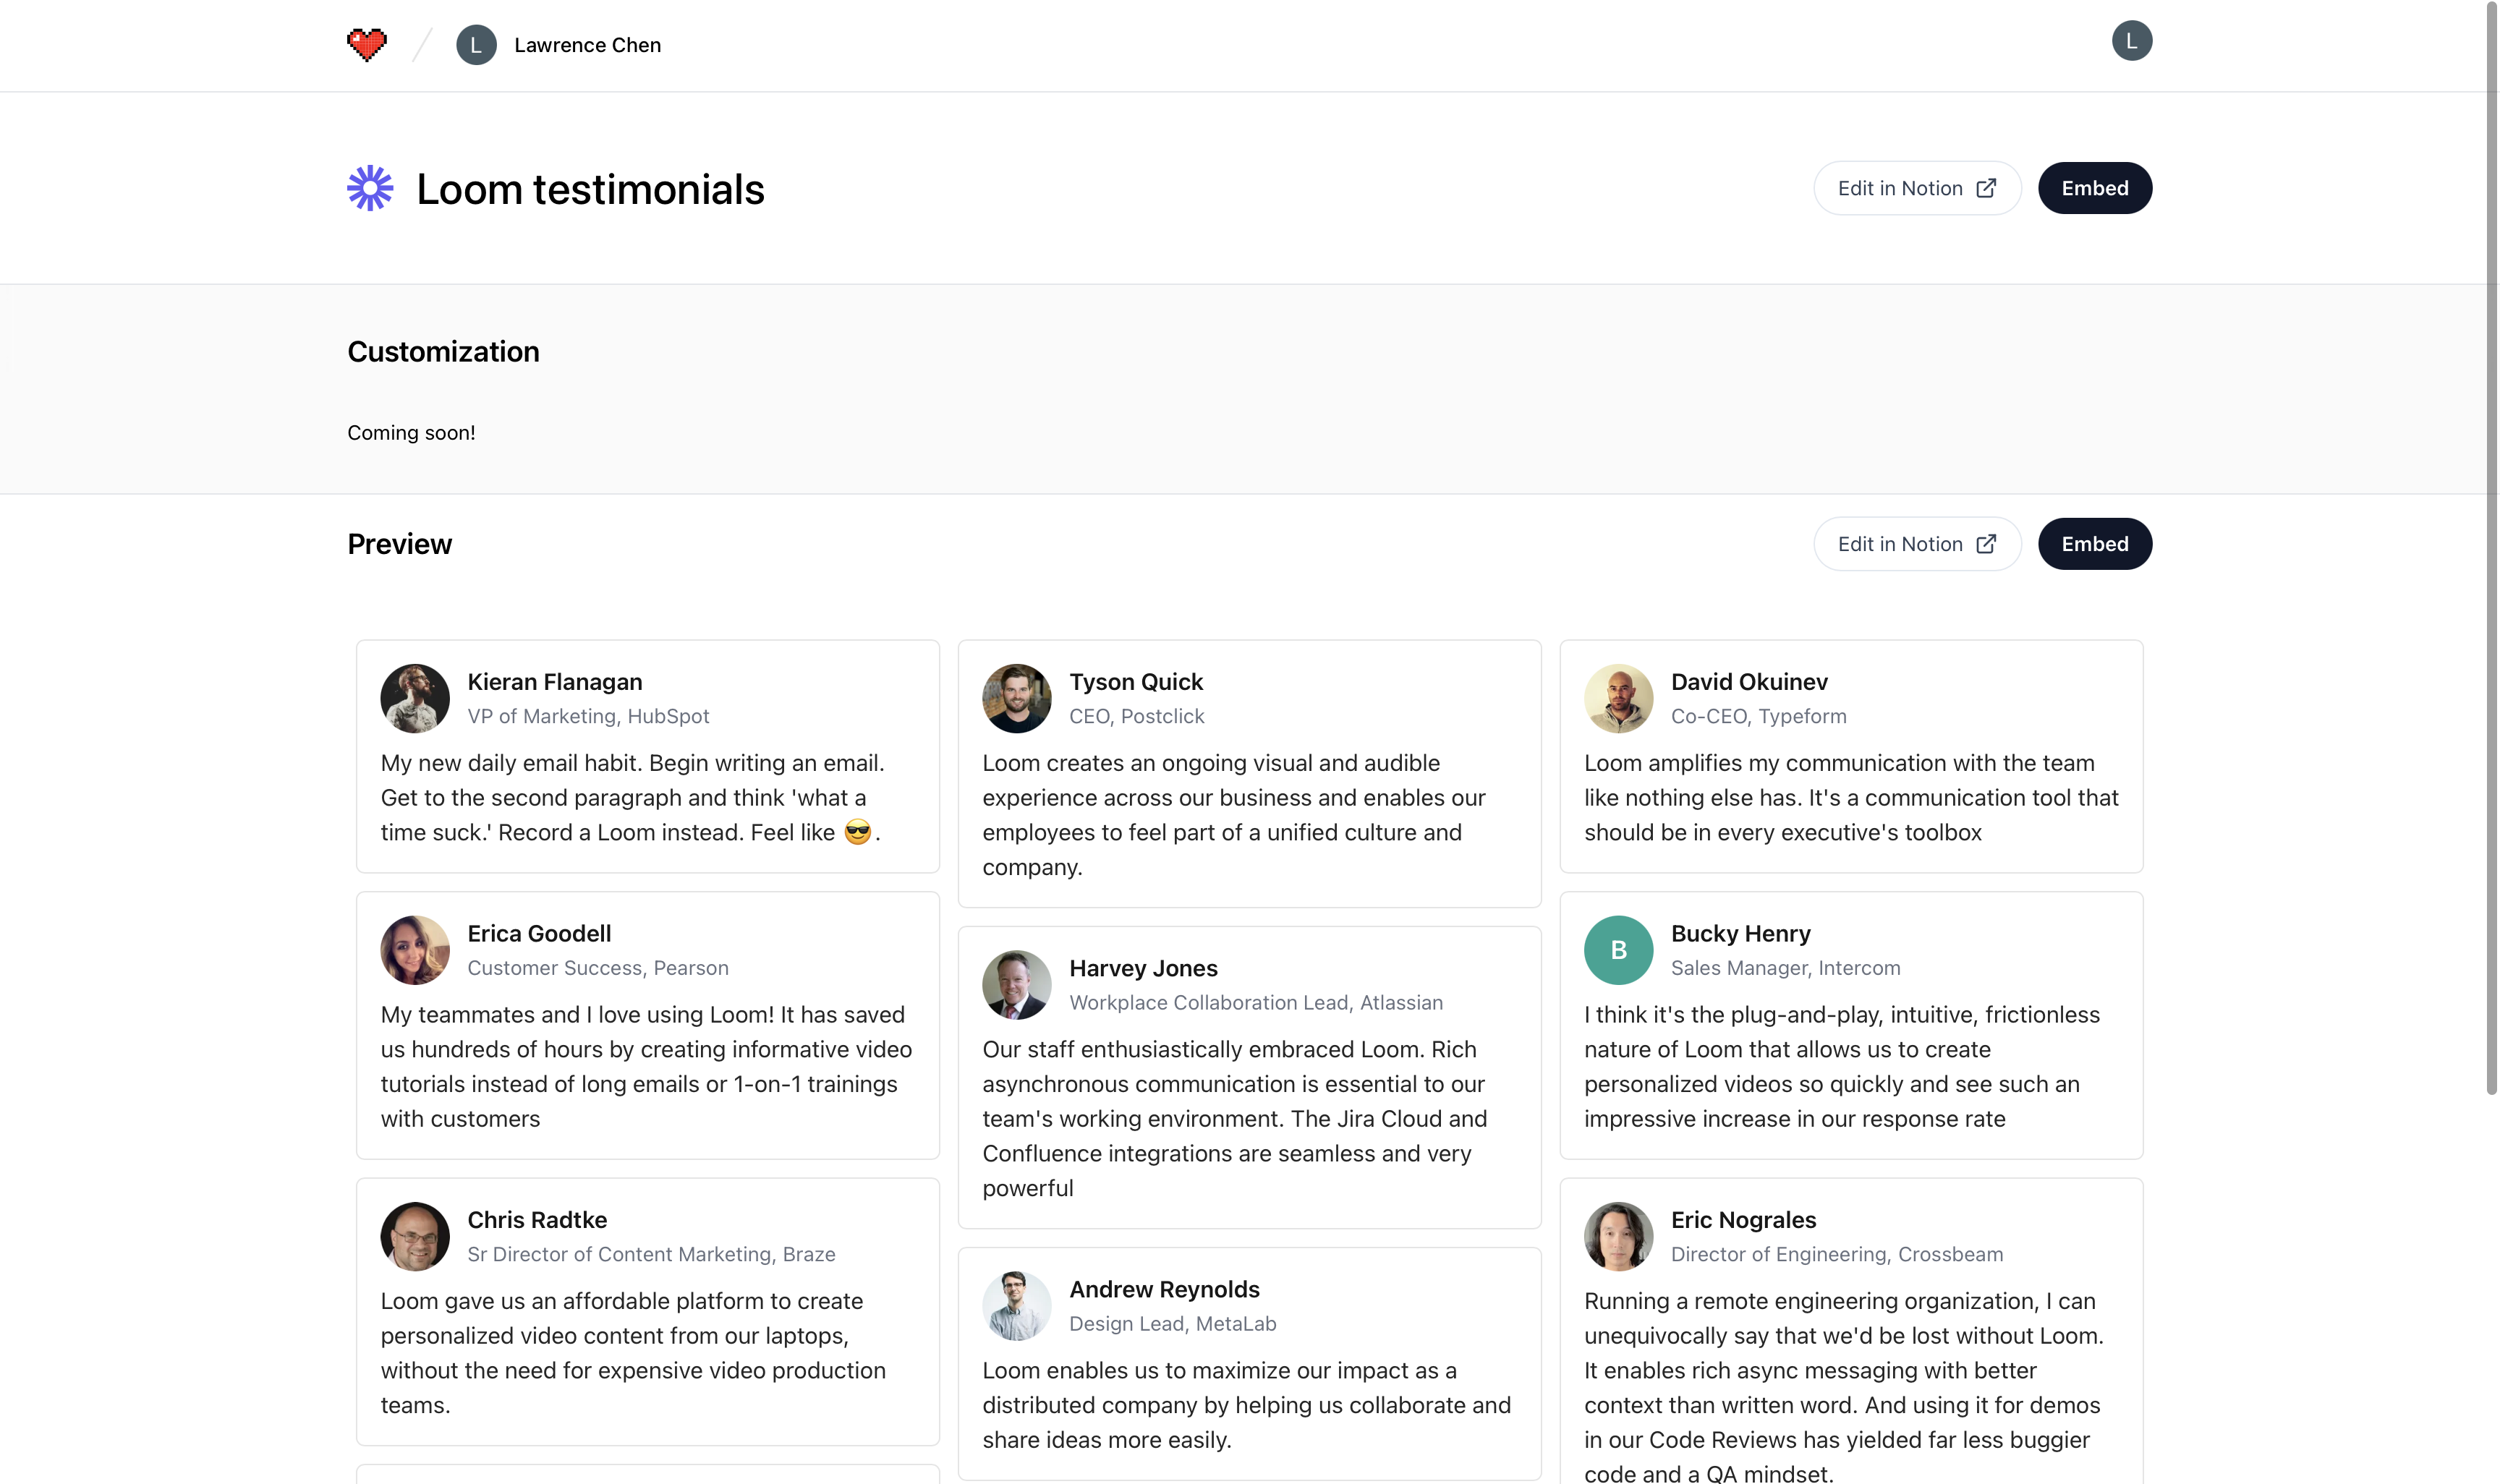Image resolution: width=2500 pixels, height=1484 pixels.
Task: Click the Loom logo icon beside title
Action: [x=370, y=188]
